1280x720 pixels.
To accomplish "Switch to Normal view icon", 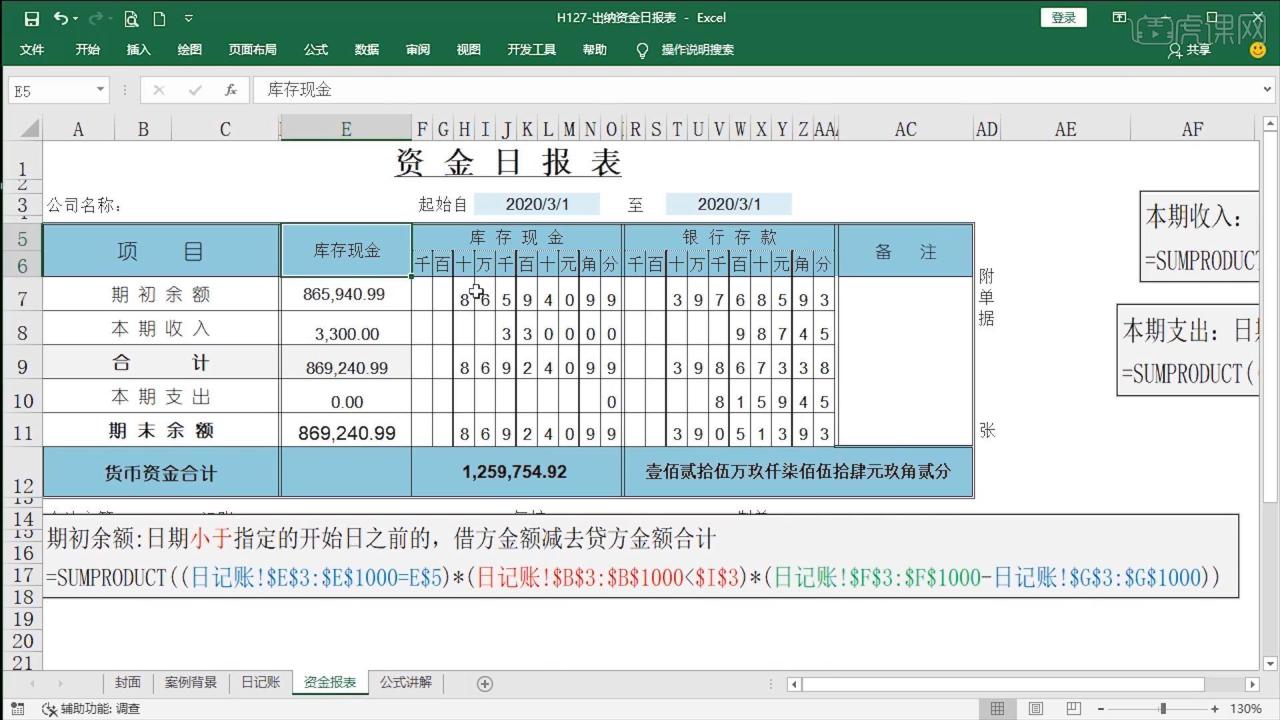I will click(997, 708).
